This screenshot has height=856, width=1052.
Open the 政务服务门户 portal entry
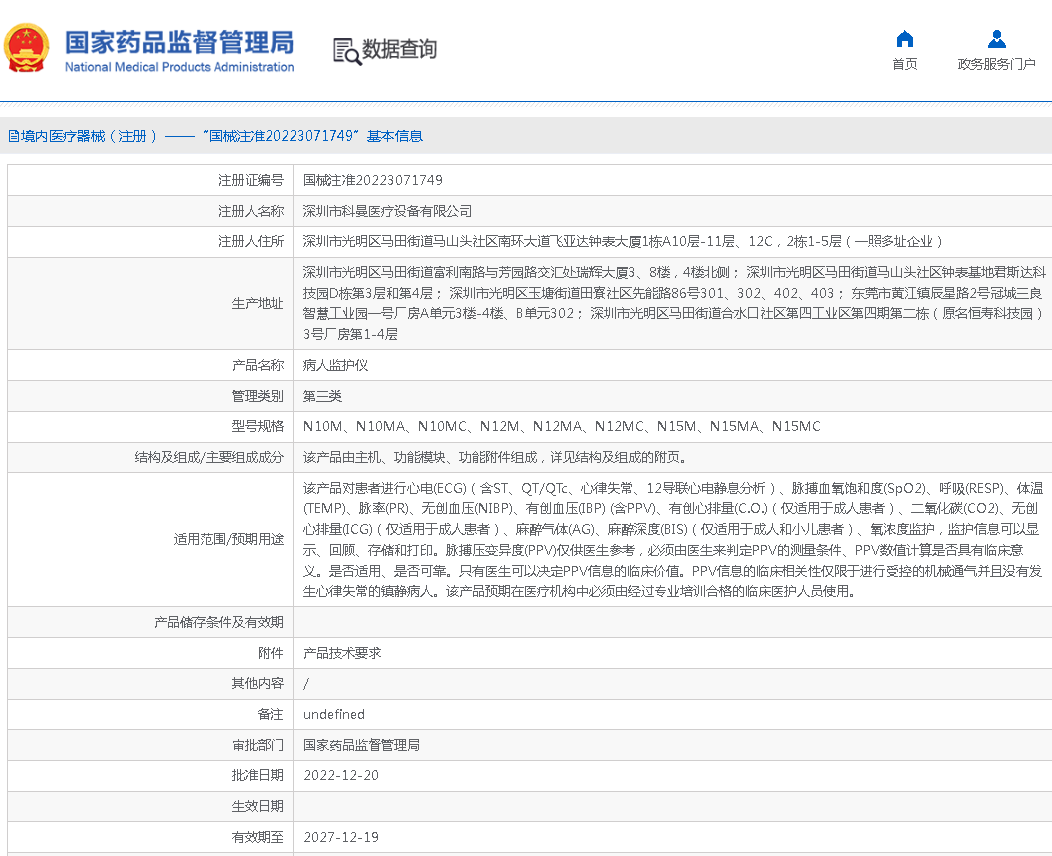(997, 62)
